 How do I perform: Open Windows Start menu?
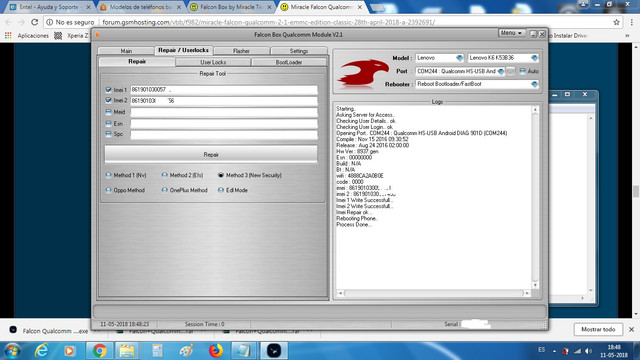pyautogui.click(x=12, y=351)
